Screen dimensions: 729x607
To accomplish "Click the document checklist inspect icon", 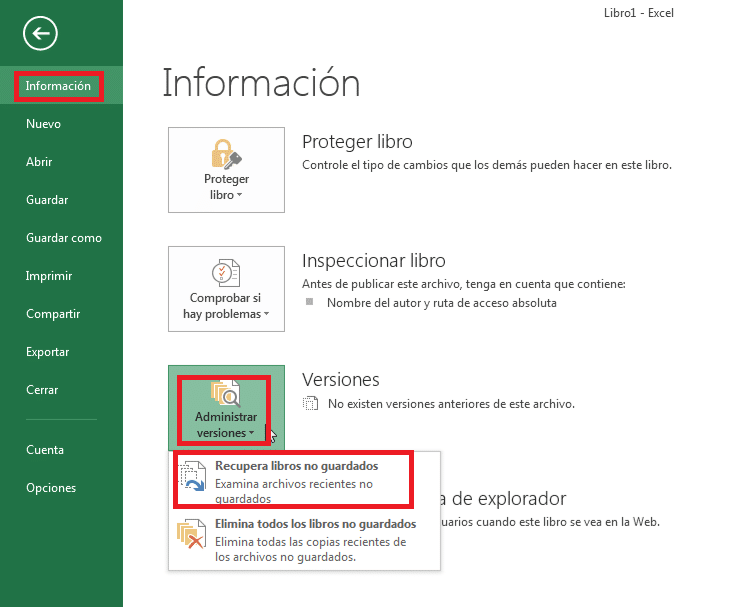I will click(x=226, y=273).
